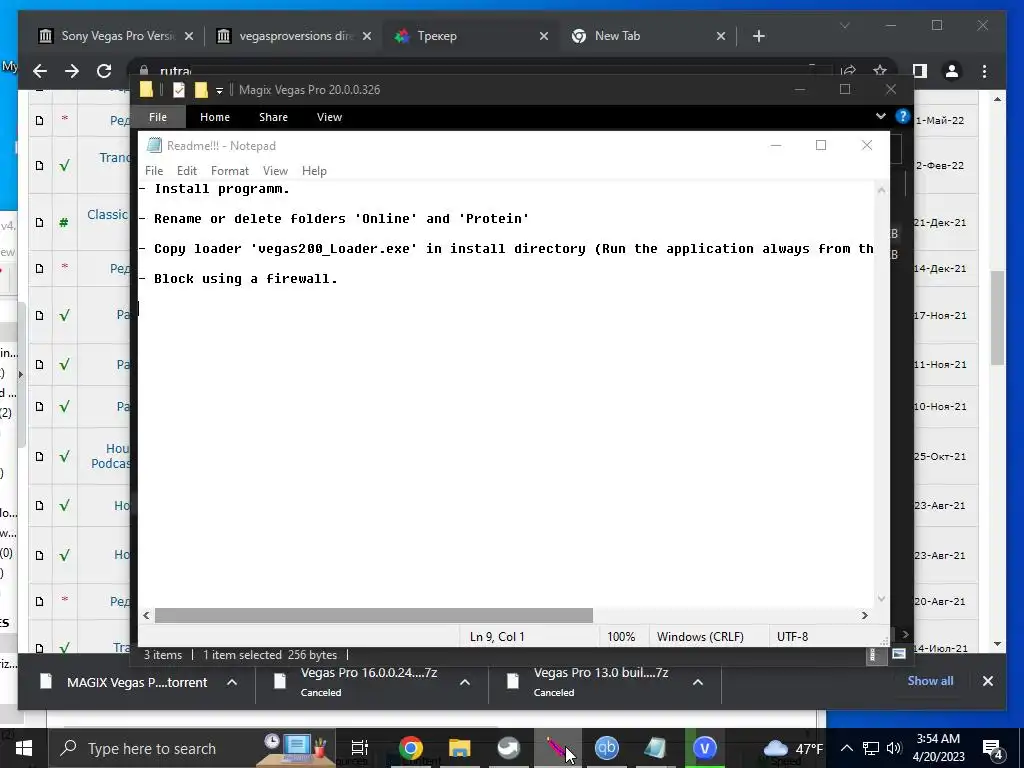
Task: Click the New folder quick access icon
Action: [x=201, y=89]
